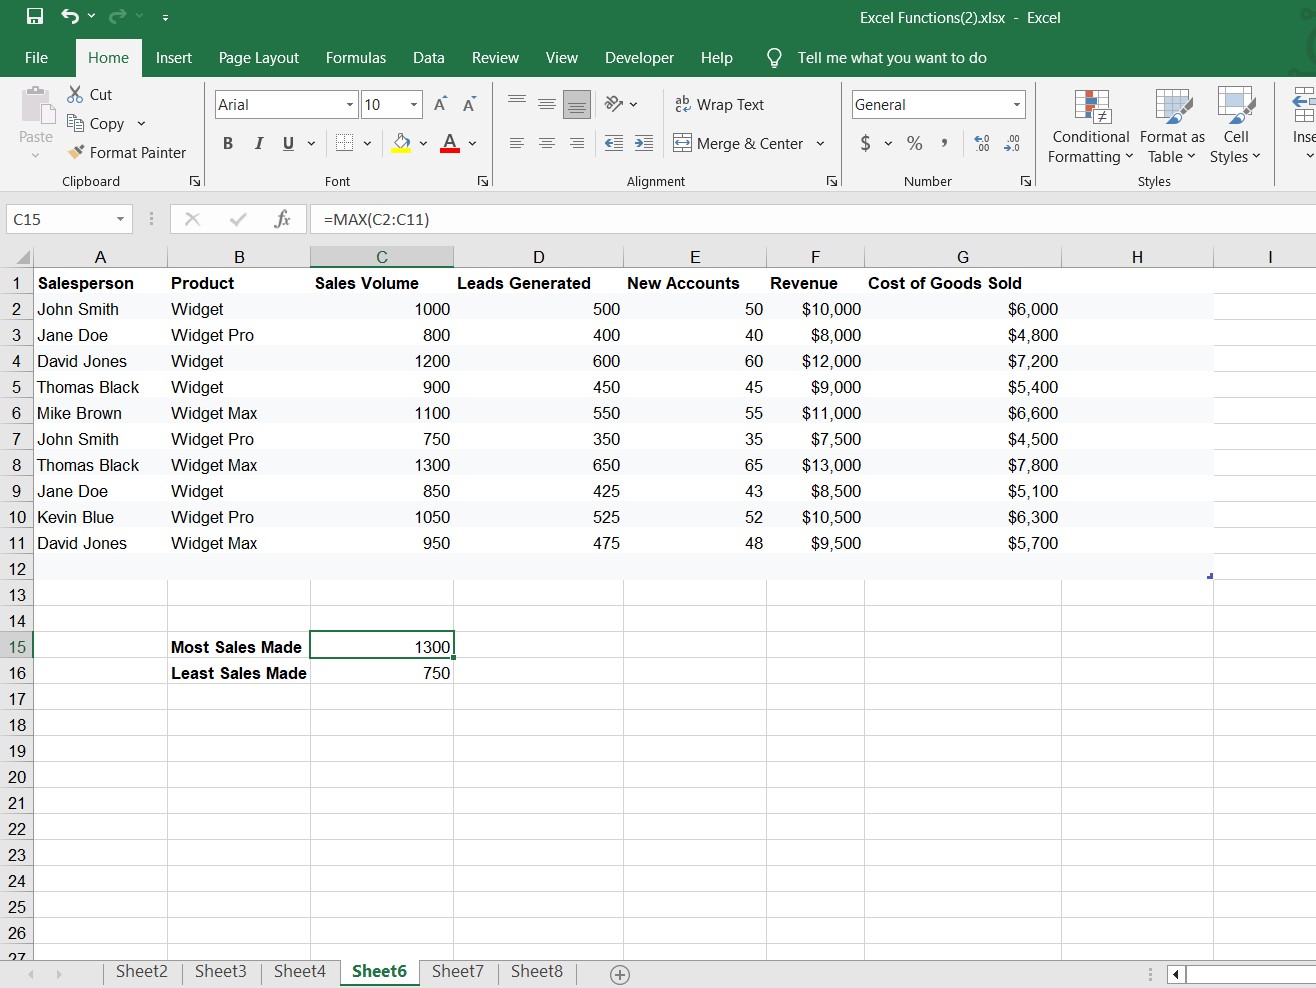
Task: Click the Undo arrow icon
Action: 69,17
